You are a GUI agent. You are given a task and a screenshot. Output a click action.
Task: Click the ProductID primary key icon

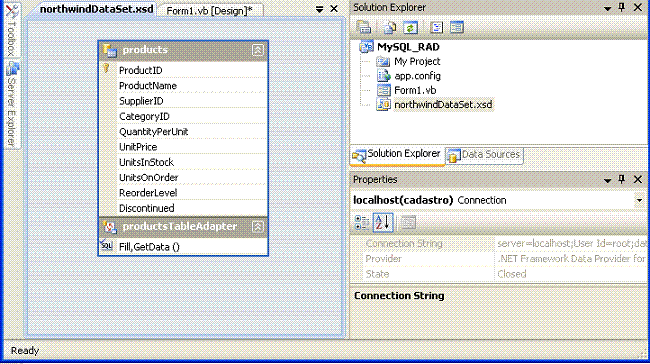106,68
